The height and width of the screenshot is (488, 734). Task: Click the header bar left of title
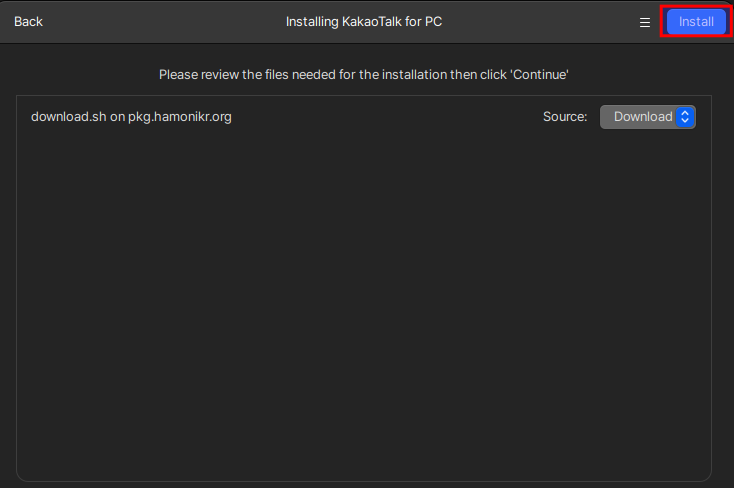[x=160, y=22]
